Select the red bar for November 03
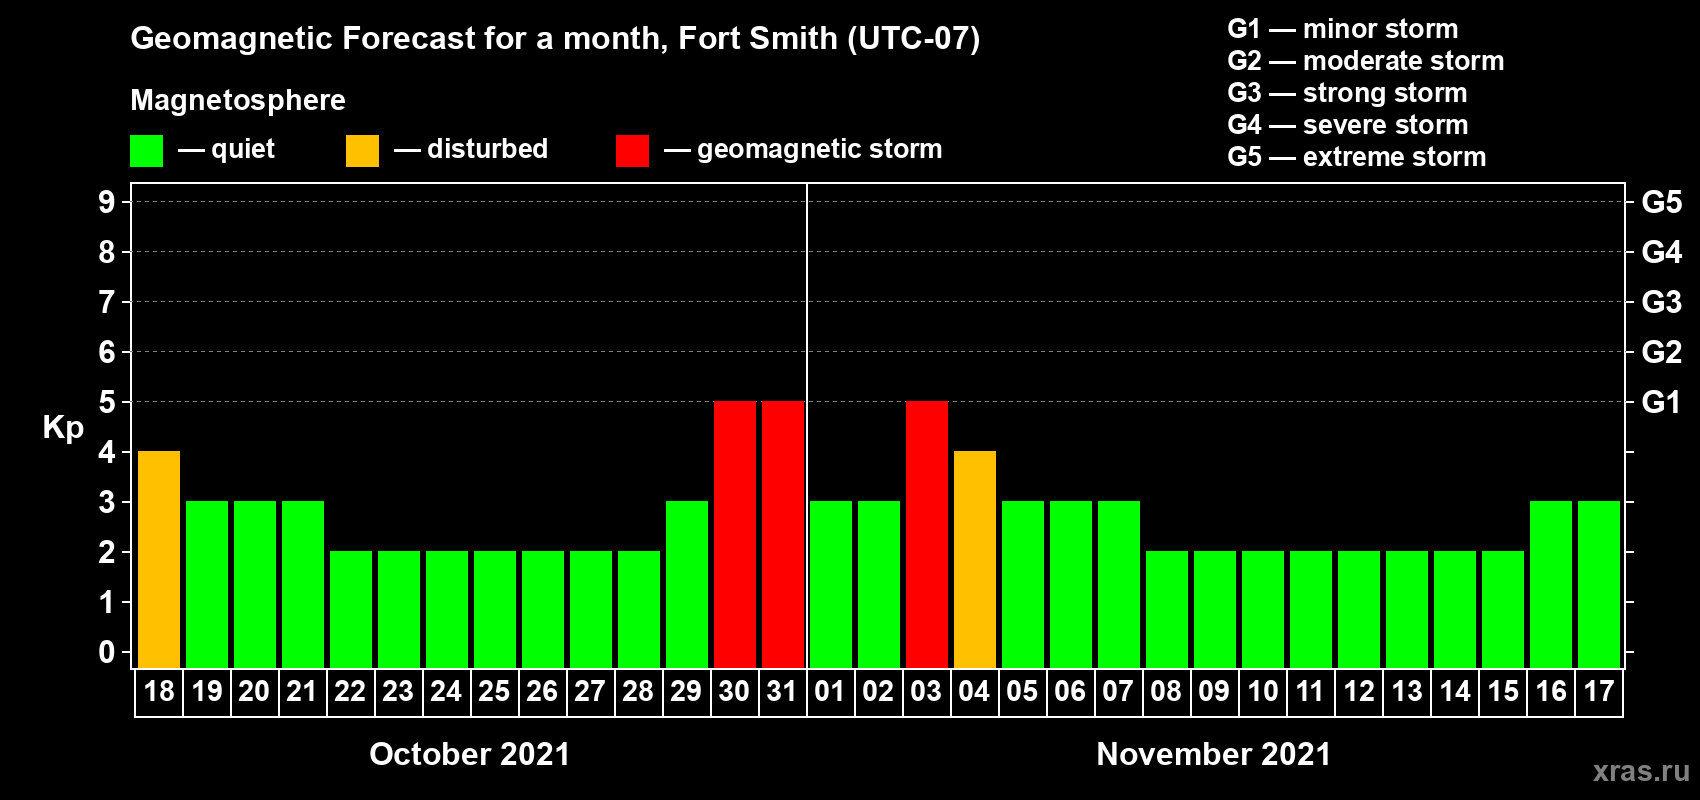1700x800 pixels. click(927, 534)
